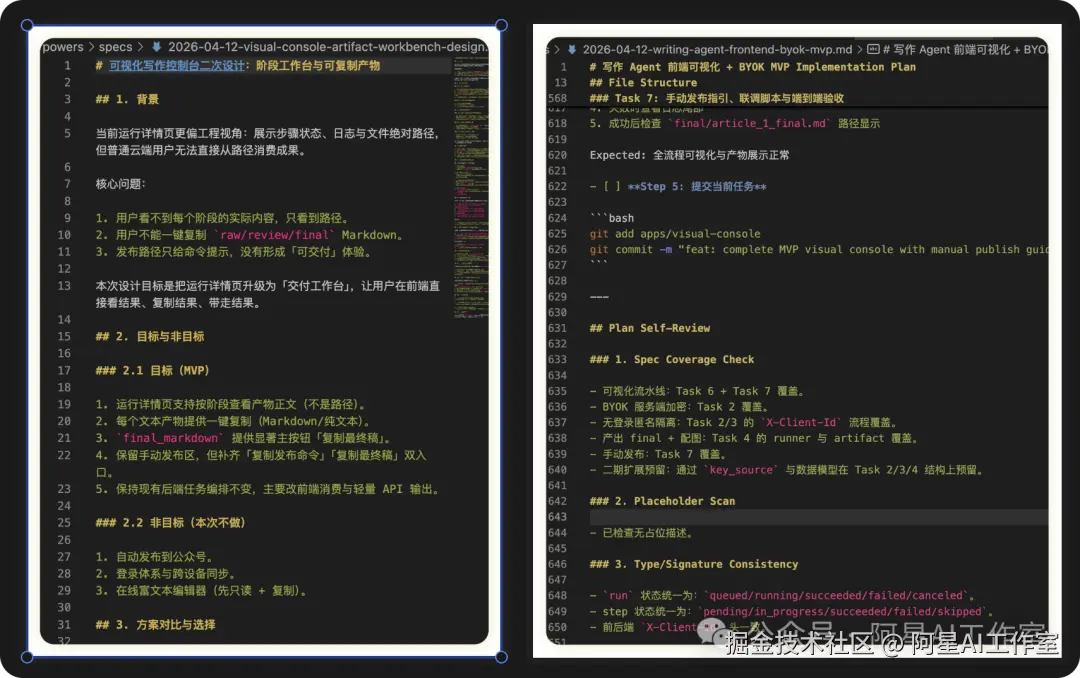
Task: Click line number 13 in the left editor
Action: pos(64,285)
